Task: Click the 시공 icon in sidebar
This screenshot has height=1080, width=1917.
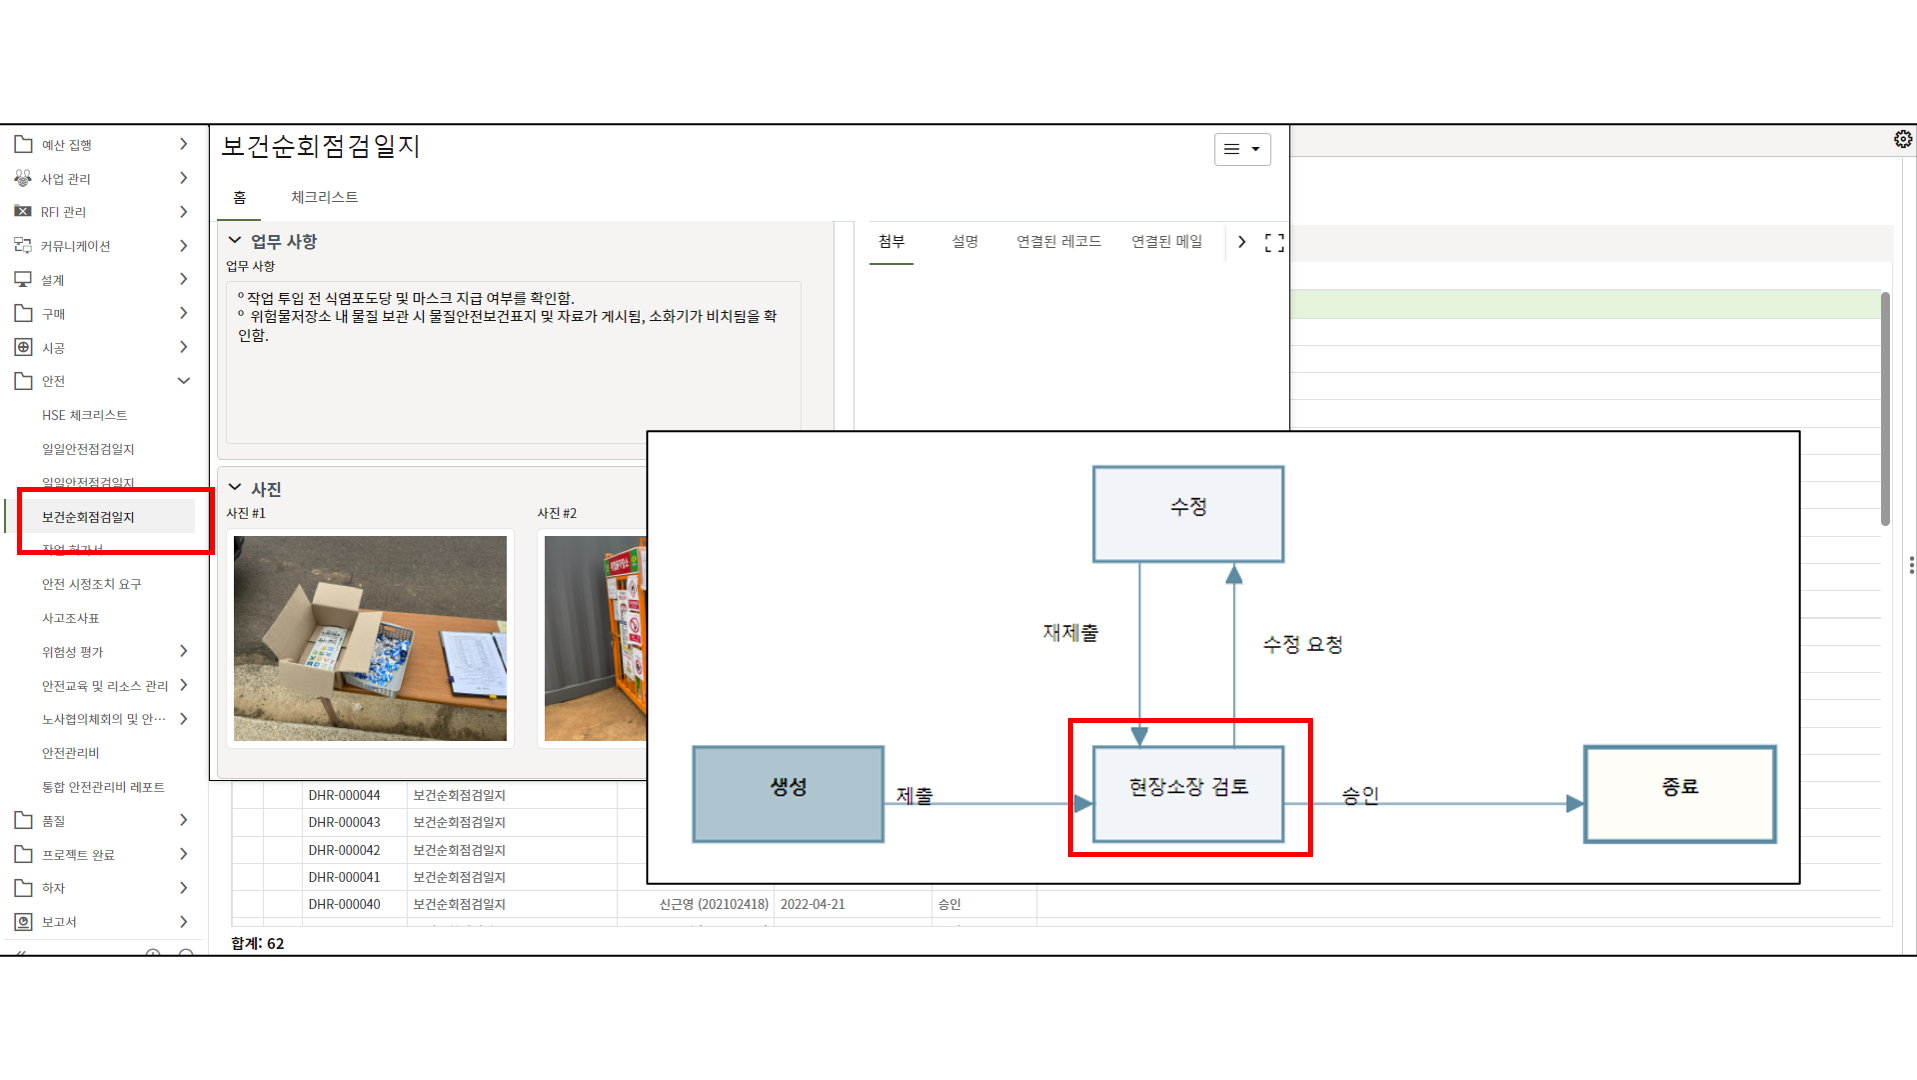Action: pos(23,348)
